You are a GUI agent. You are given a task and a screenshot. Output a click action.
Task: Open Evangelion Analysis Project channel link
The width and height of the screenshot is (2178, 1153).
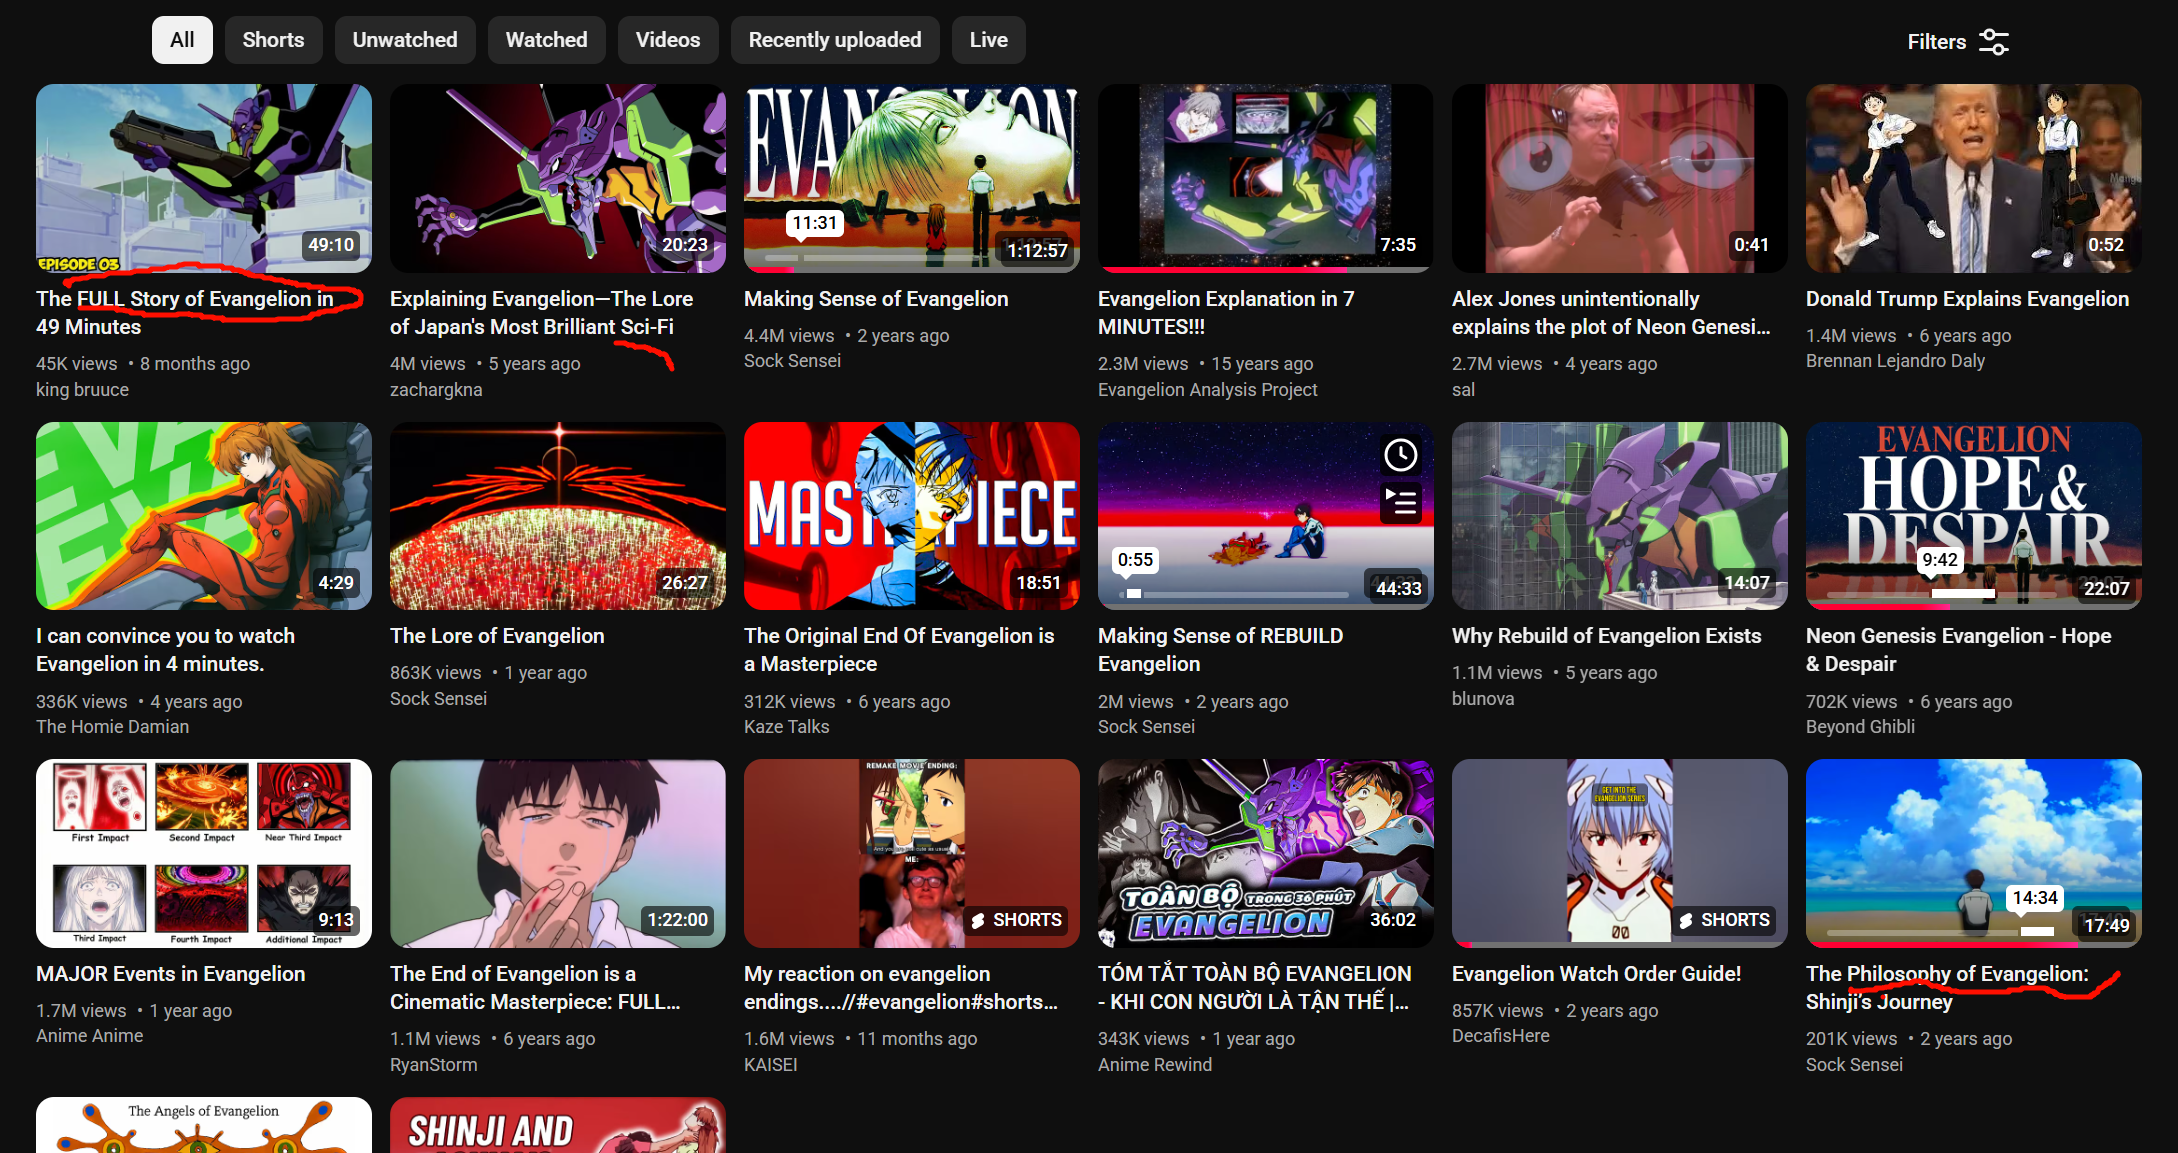[1207, 390]
